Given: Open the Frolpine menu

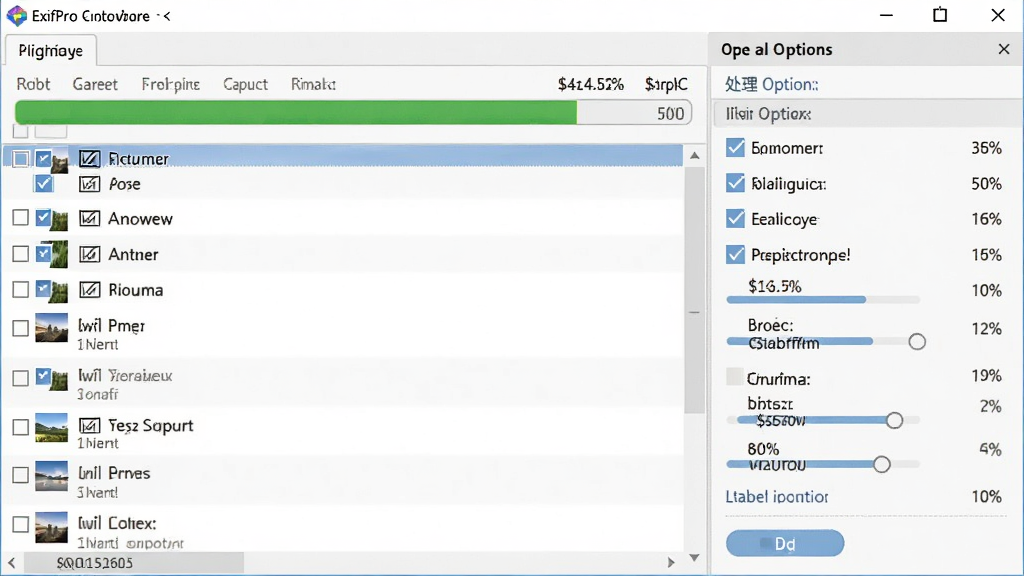Looking at the screenshot, I should tap(170, 84).
